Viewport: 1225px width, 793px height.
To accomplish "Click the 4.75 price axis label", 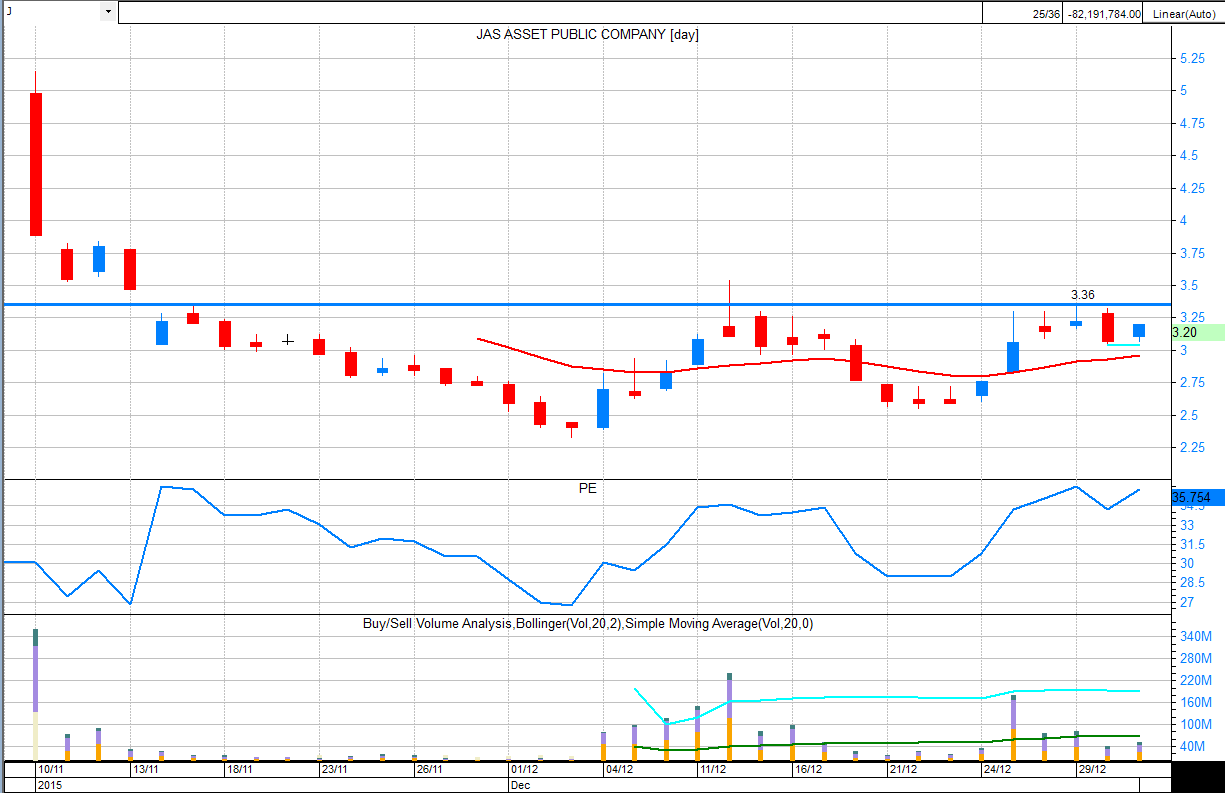I will (1192, 124).
